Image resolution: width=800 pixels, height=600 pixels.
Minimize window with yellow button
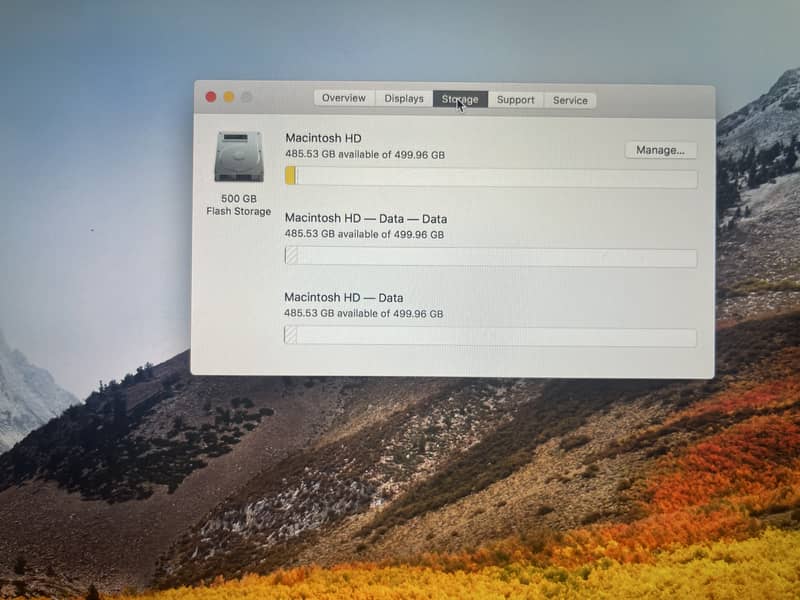tap(229, 97)
